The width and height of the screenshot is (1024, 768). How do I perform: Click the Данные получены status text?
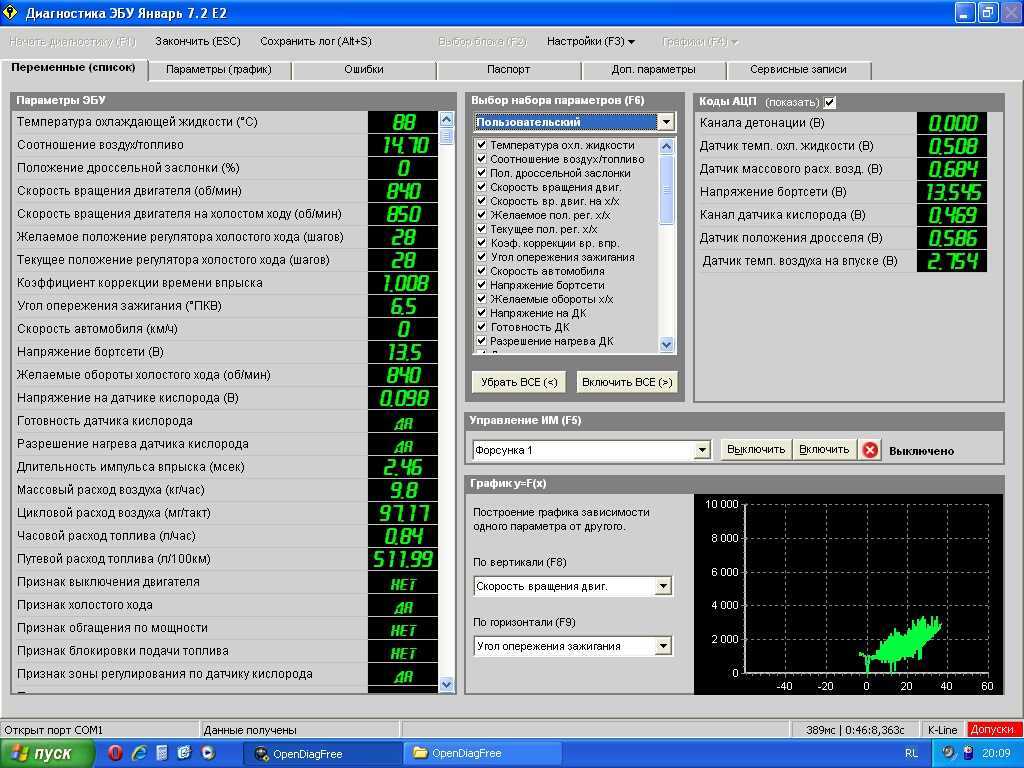[250, 730]
